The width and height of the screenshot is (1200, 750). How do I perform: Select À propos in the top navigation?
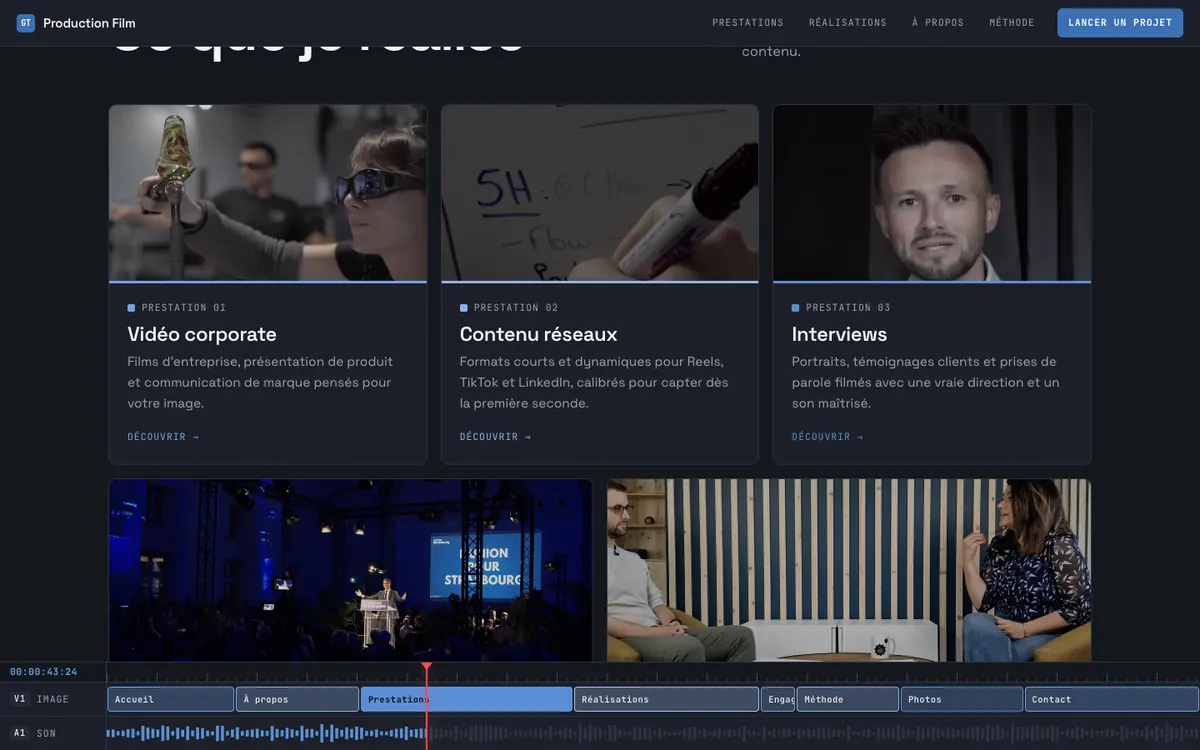pyautogui.click(x=938, y=23)
